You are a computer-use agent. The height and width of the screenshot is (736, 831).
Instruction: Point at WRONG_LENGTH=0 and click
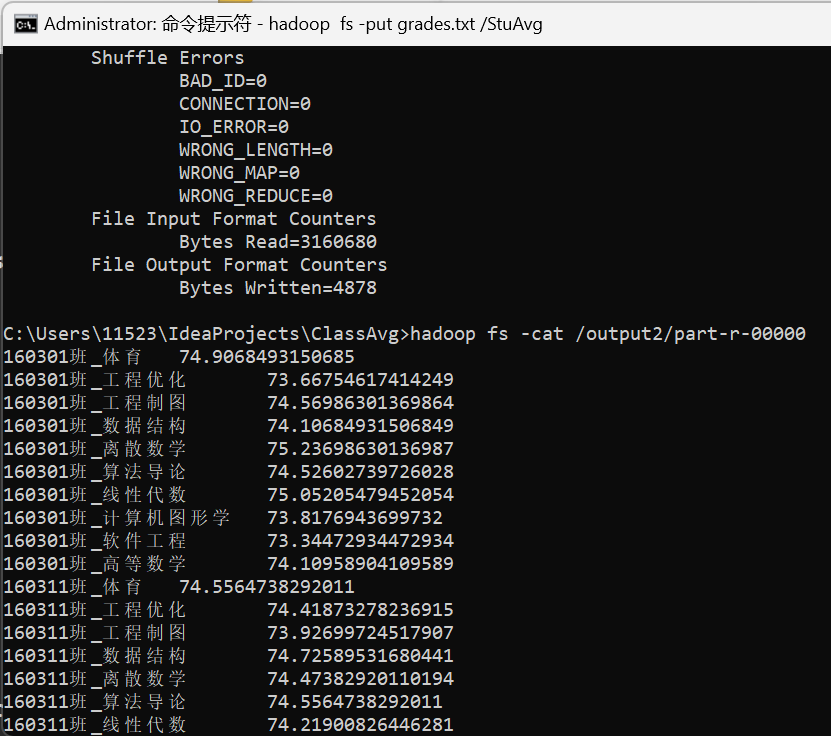[255, 150]
